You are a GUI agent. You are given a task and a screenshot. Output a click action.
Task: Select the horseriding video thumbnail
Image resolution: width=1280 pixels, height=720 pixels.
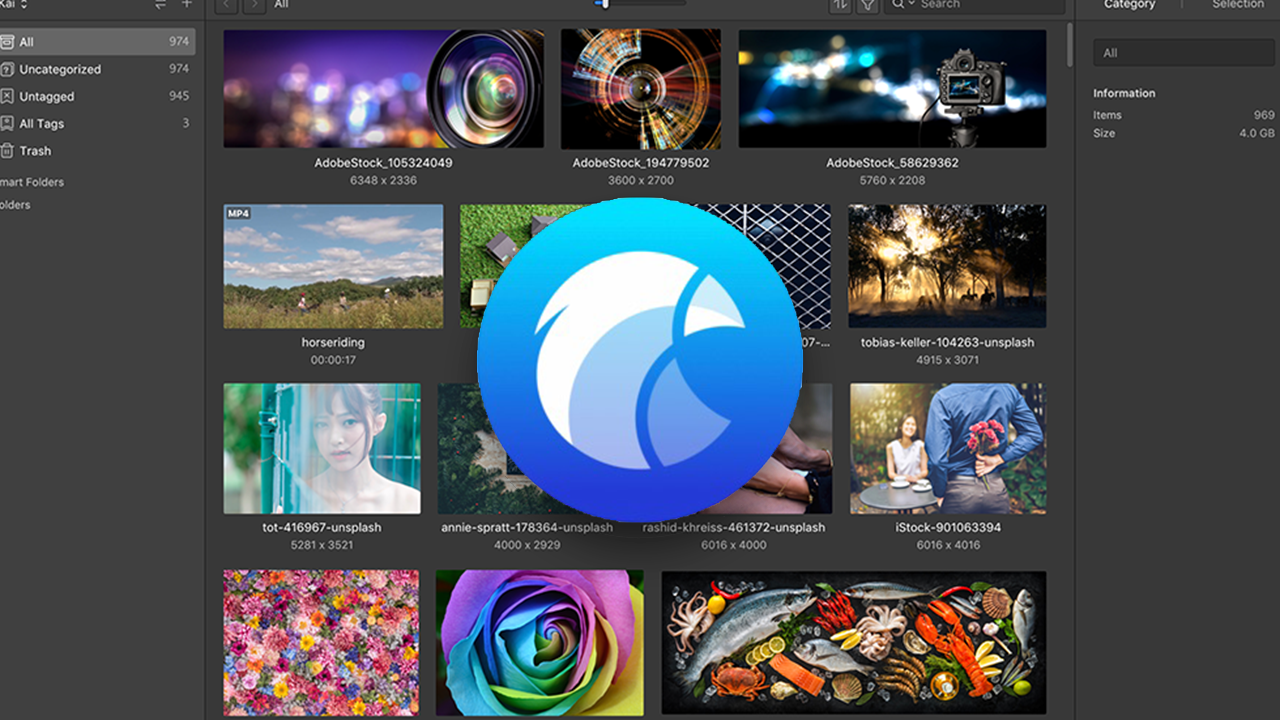(x=333, y=266)
